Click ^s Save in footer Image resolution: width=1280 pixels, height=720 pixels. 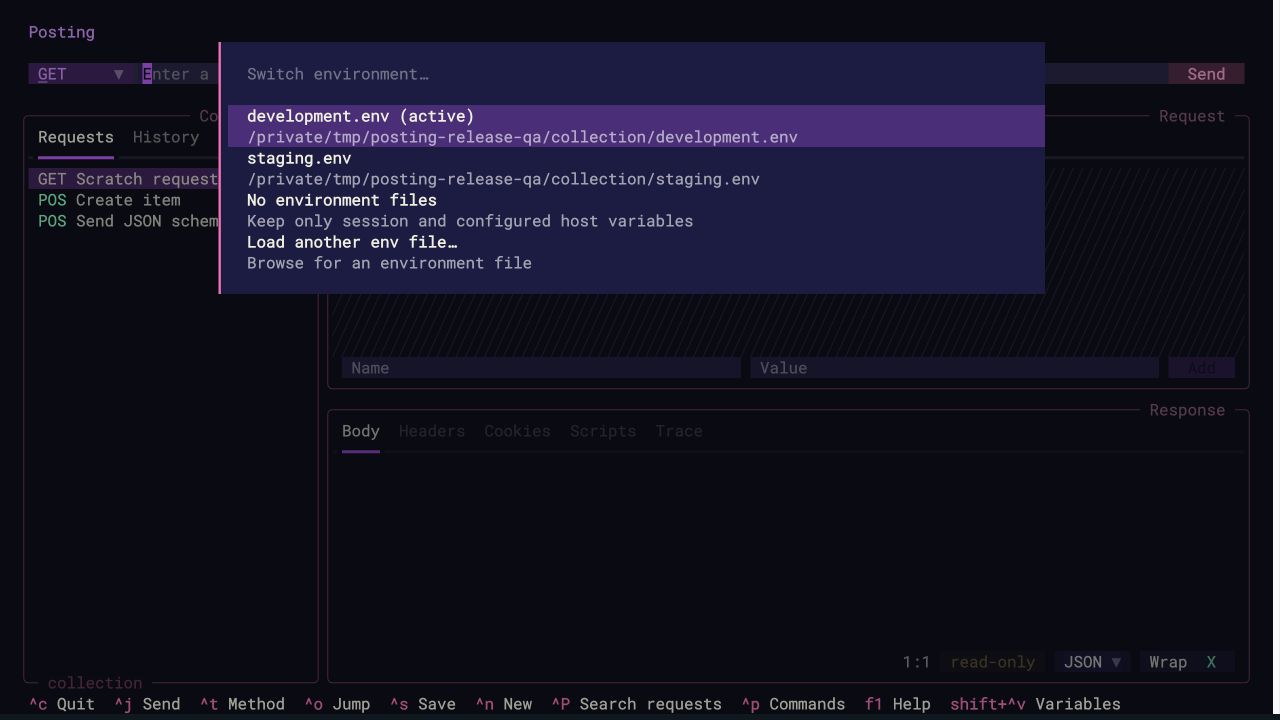click(423, 704)
